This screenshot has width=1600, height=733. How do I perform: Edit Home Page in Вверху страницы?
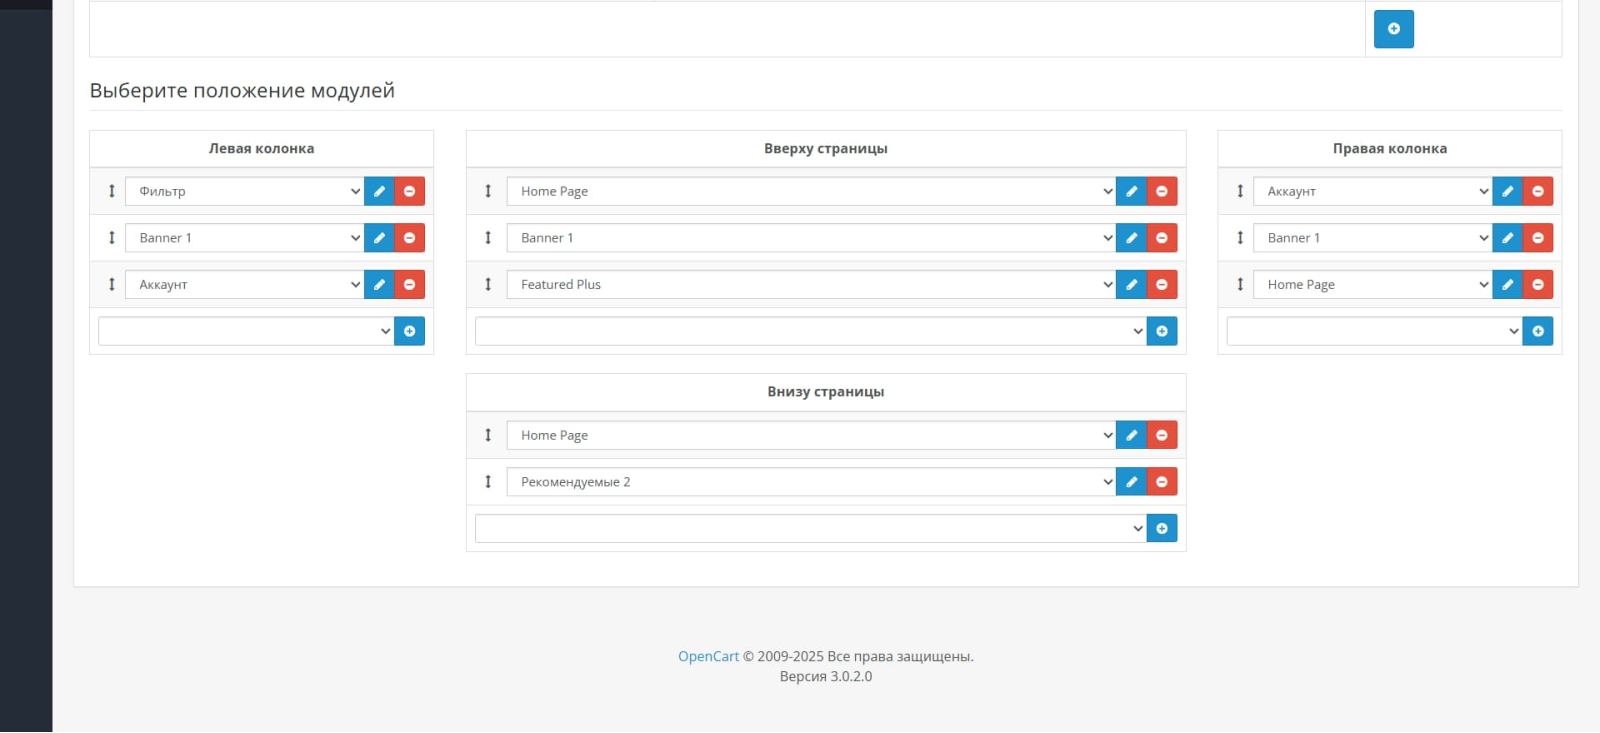click(x=1131, y=191)
